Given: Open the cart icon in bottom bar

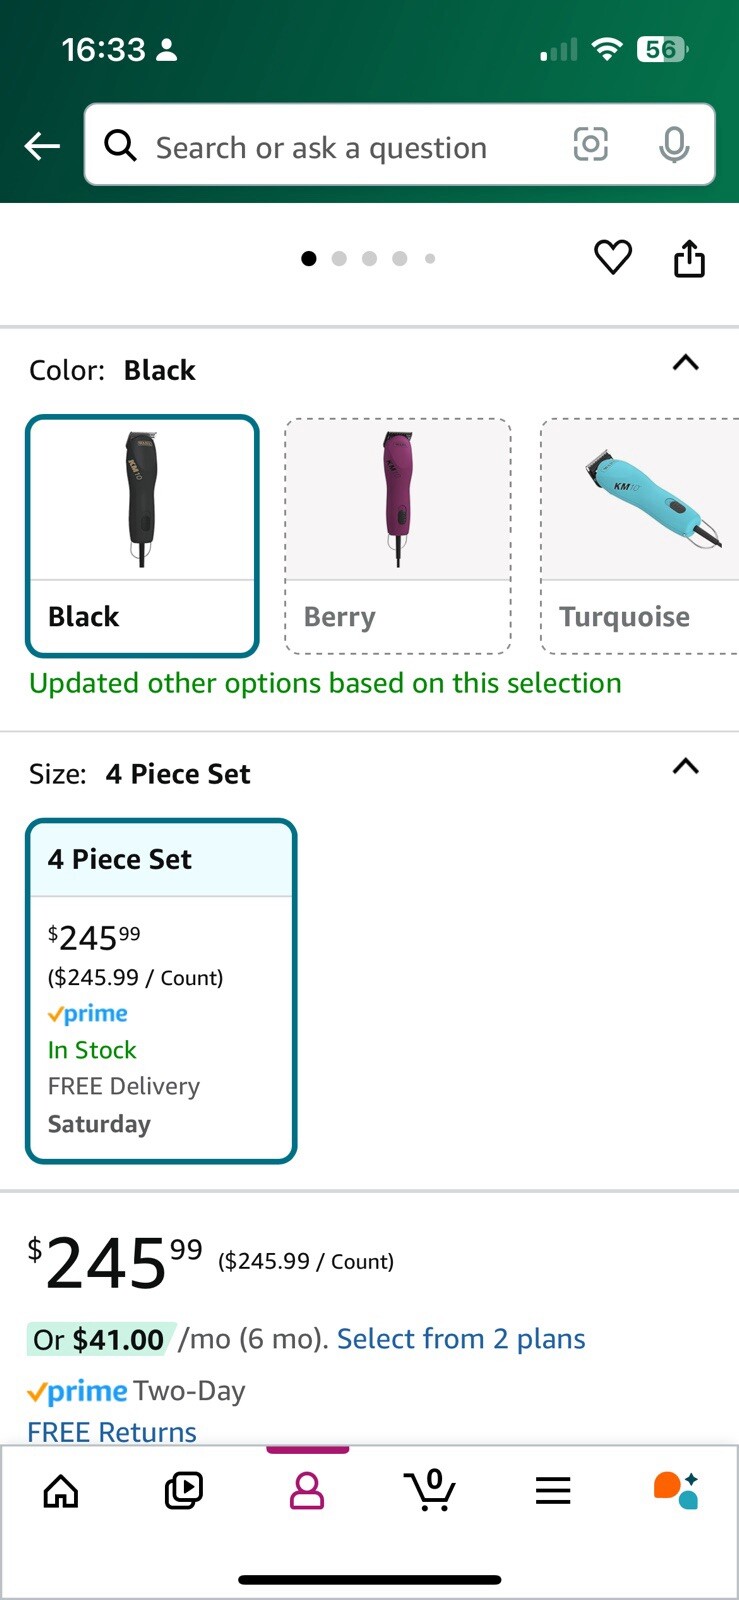Looking at the screenshot, I should [x=431, y=1490].
